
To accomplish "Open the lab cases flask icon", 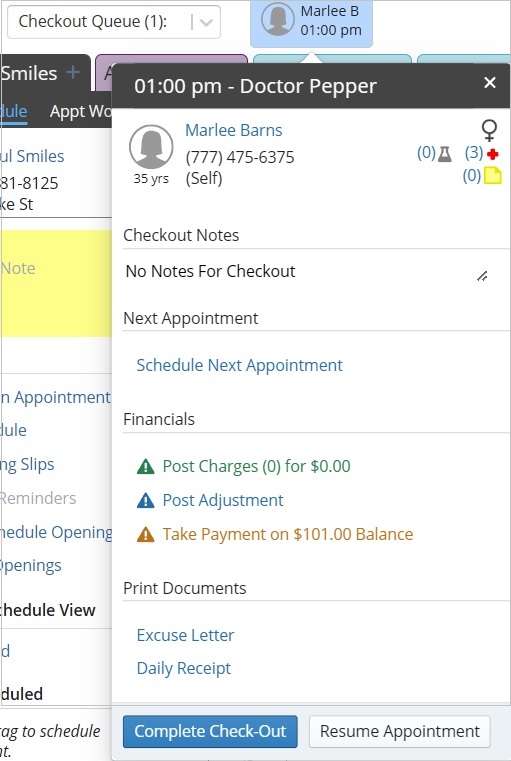I will point(445,154).
